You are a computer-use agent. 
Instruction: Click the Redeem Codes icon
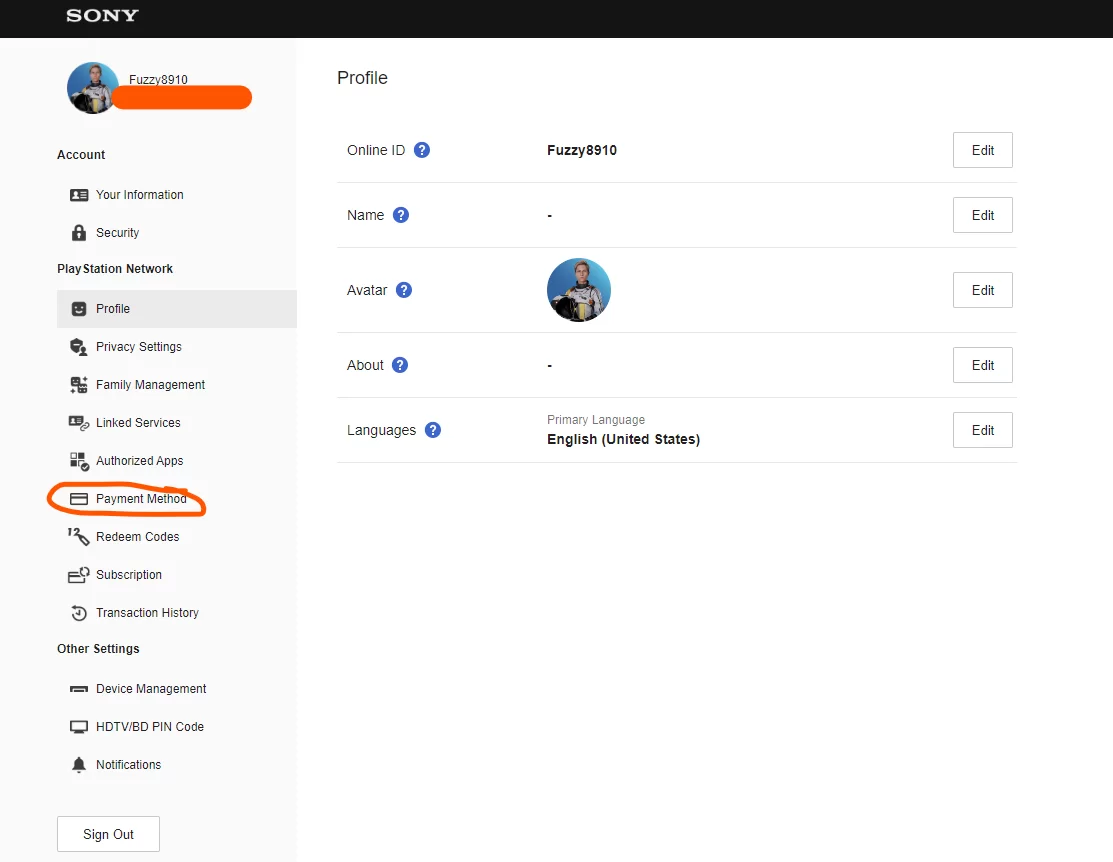pyautogui.click(x=79, y=537)
